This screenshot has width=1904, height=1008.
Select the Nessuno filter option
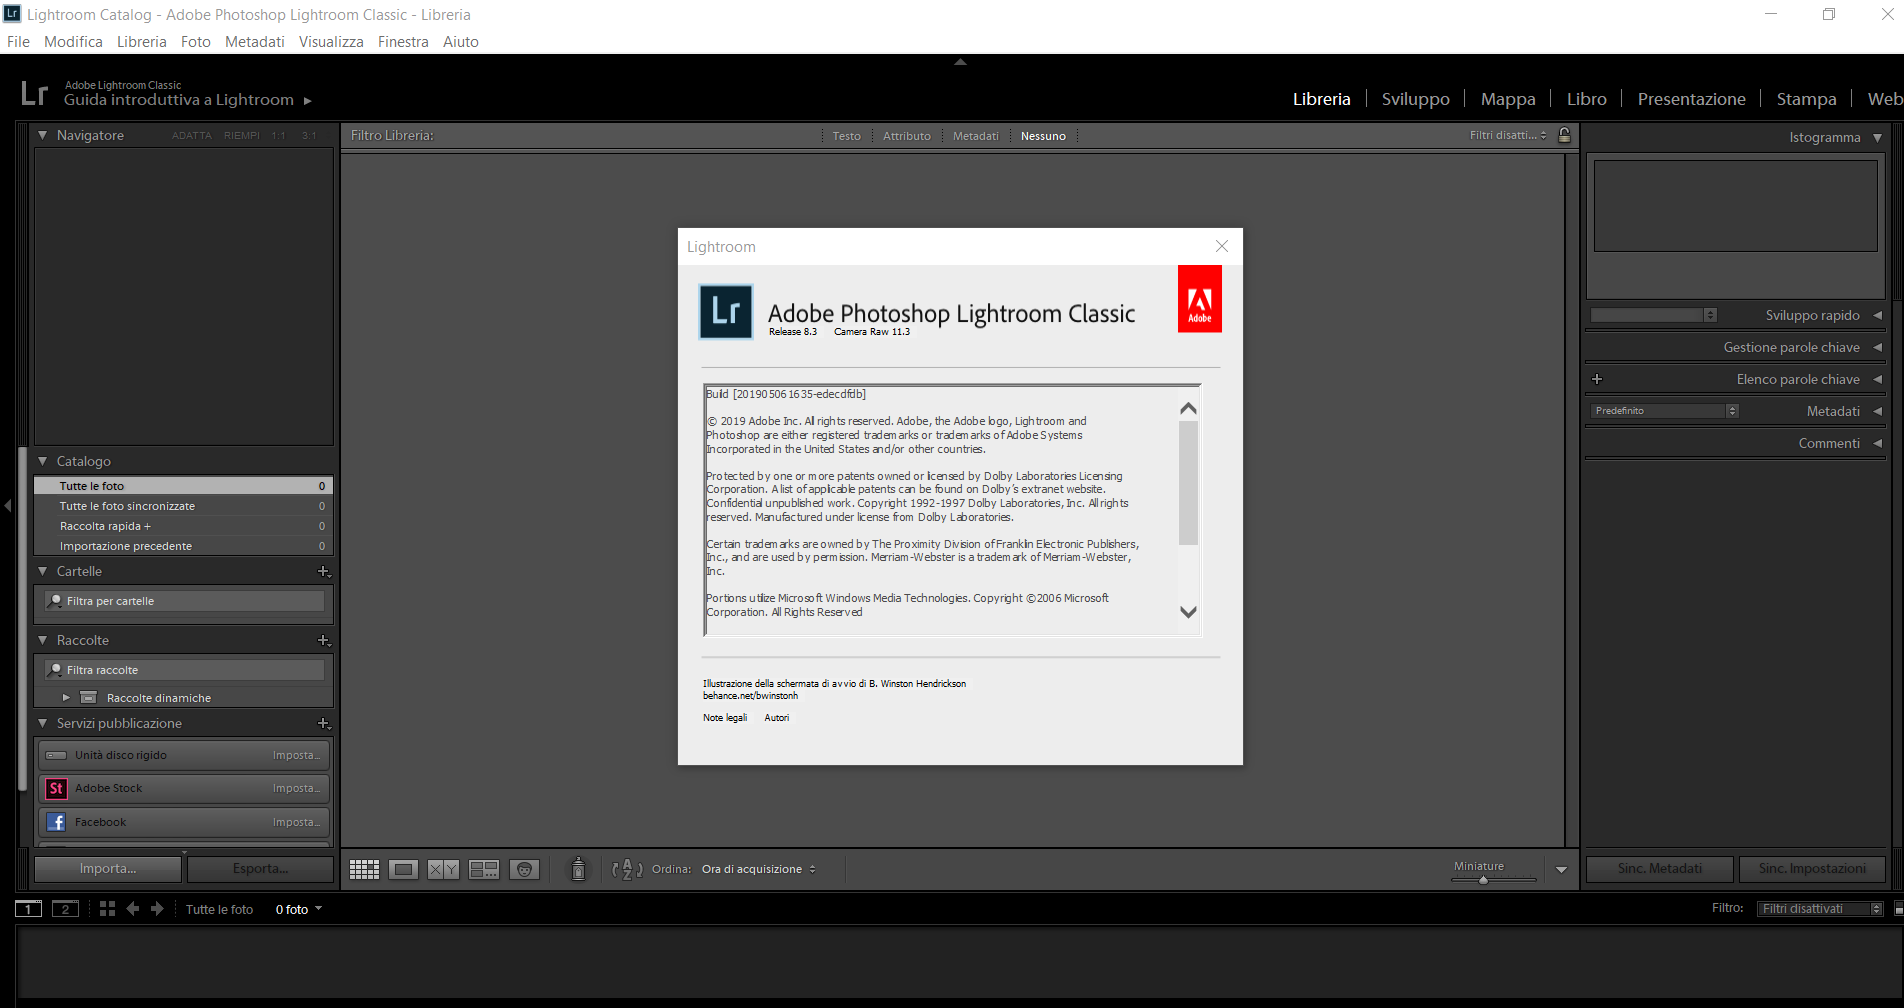[x=1043, y=136]
